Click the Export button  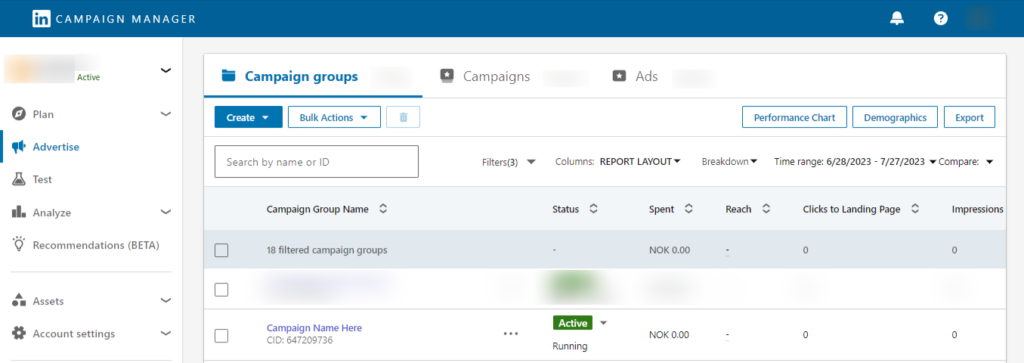(x=969, y=118)
